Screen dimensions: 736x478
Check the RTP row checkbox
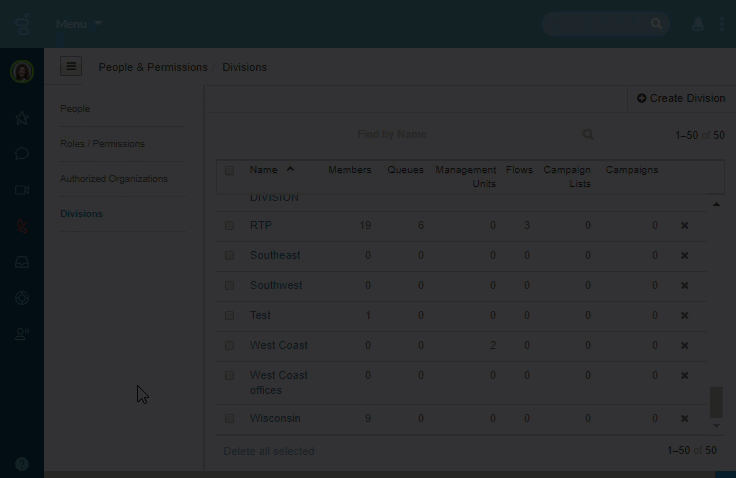point(229,225)
